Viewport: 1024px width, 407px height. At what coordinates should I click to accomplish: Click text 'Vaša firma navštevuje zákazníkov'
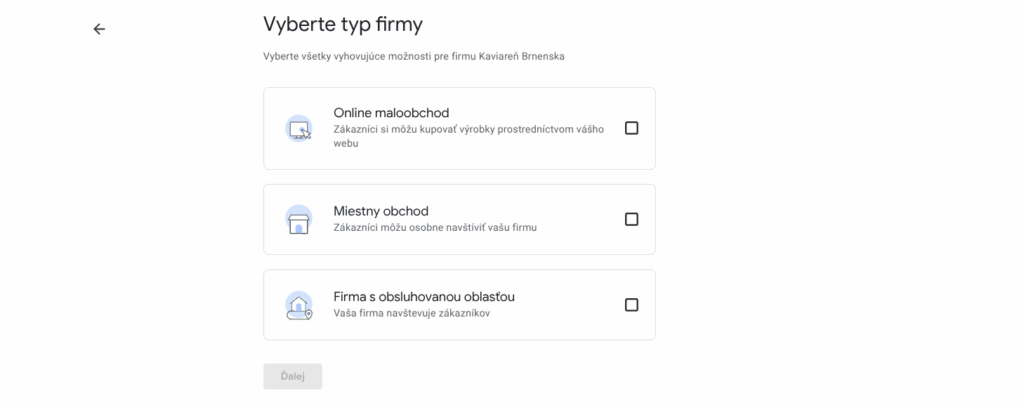click(x=411, y=313)
